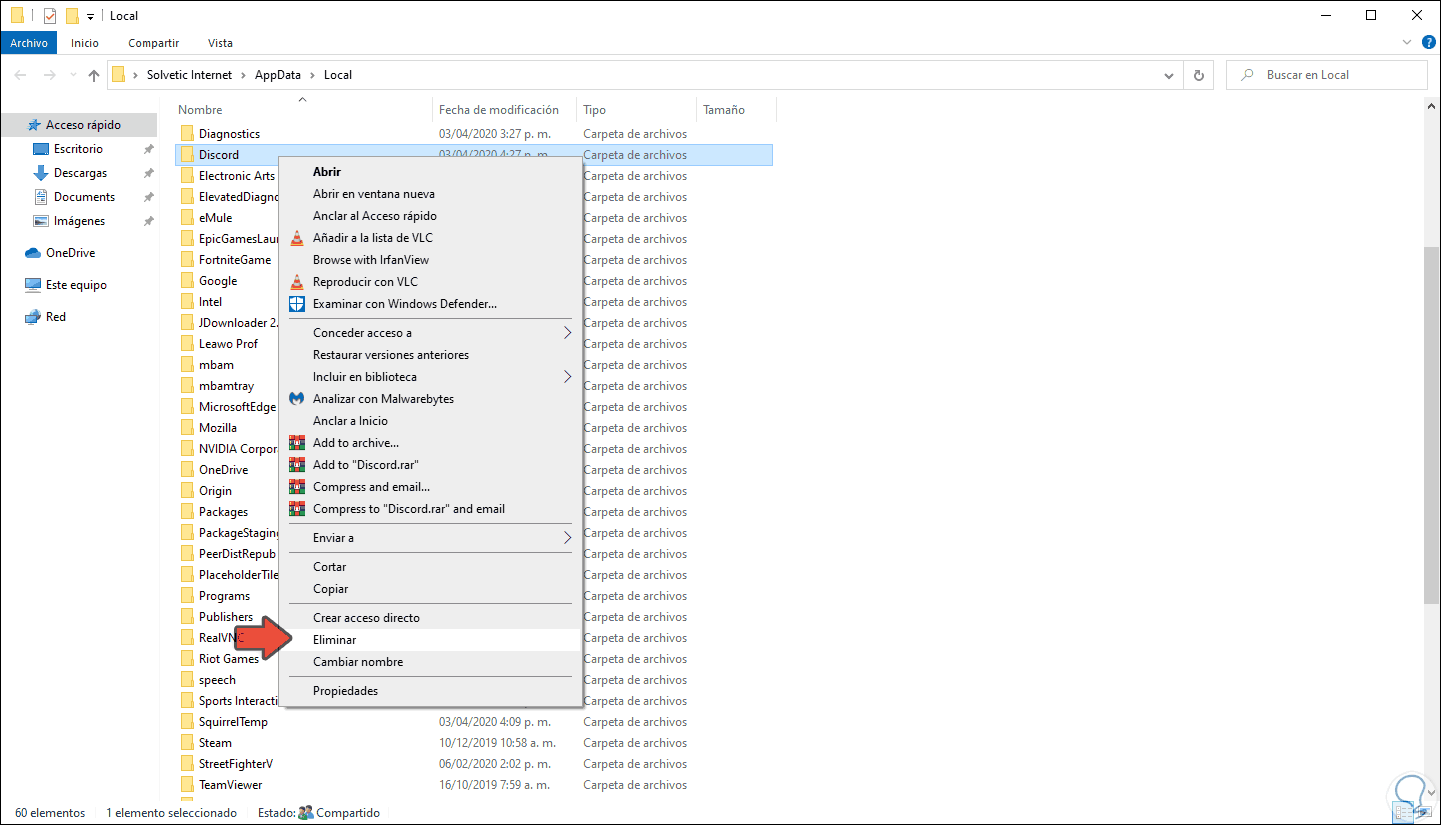Click the WinRAR icon beside 'Add to archive...'
Viewport: 1441px width, 825px height.
(296, 443)
